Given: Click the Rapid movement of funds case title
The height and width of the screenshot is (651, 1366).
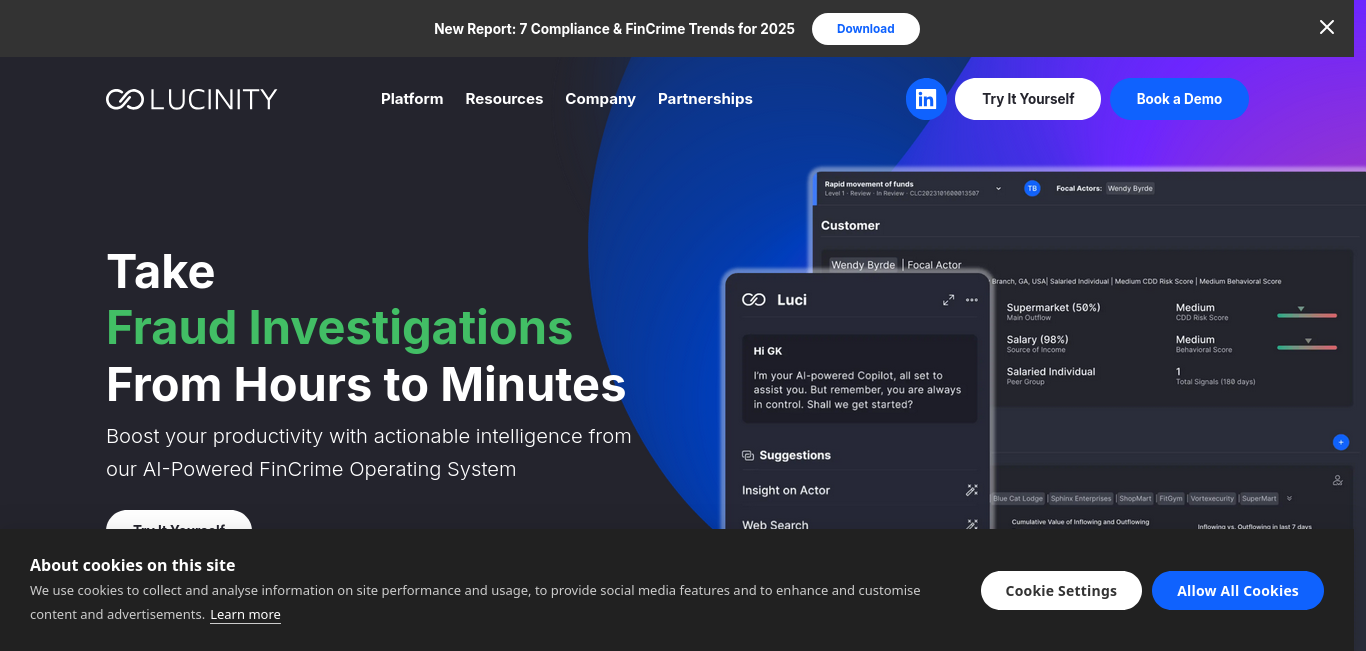Looking at the screenshot, I should (x=869, y=184).
